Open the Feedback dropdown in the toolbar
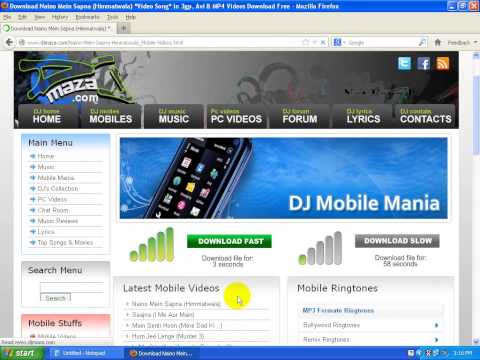480x360 pixels. click(462, 42)
